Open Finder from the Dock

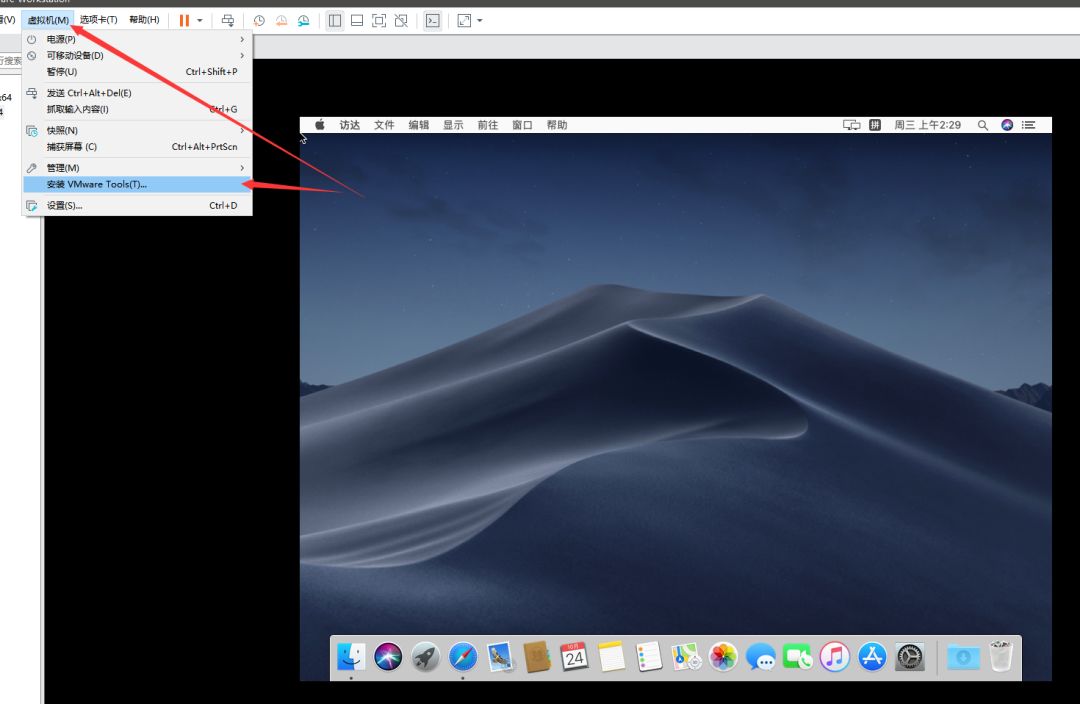tap(351, 656)
